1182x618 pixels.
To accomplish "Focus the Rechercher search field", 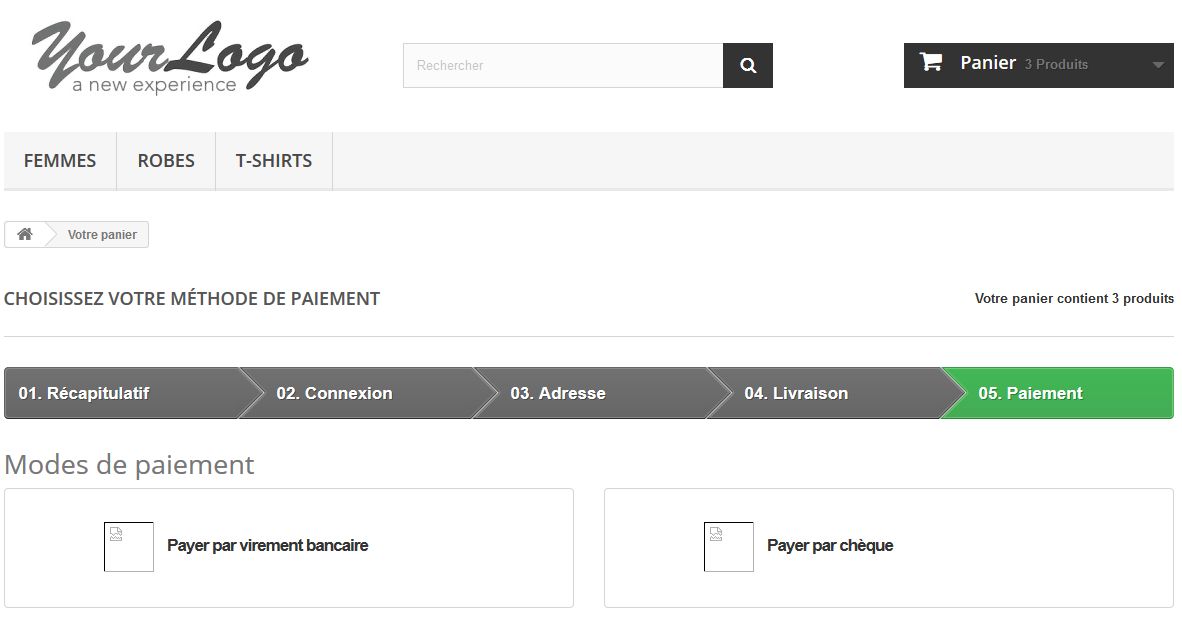I will [x=563, y=66].
